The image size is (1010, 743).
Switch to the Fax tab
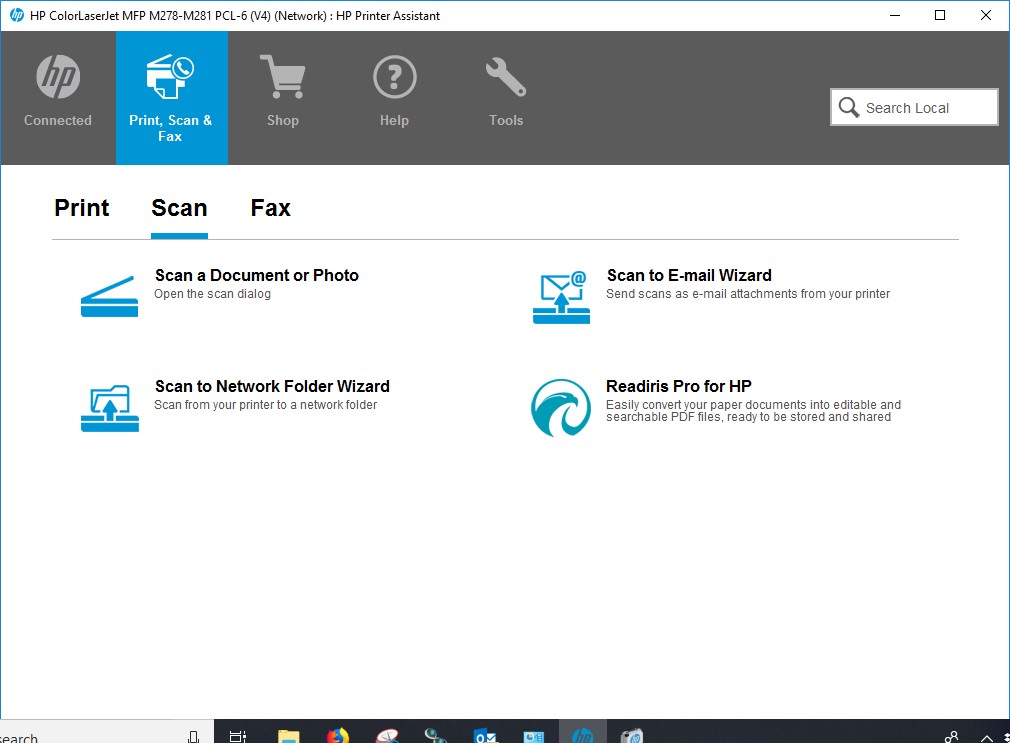coord(270,208)
